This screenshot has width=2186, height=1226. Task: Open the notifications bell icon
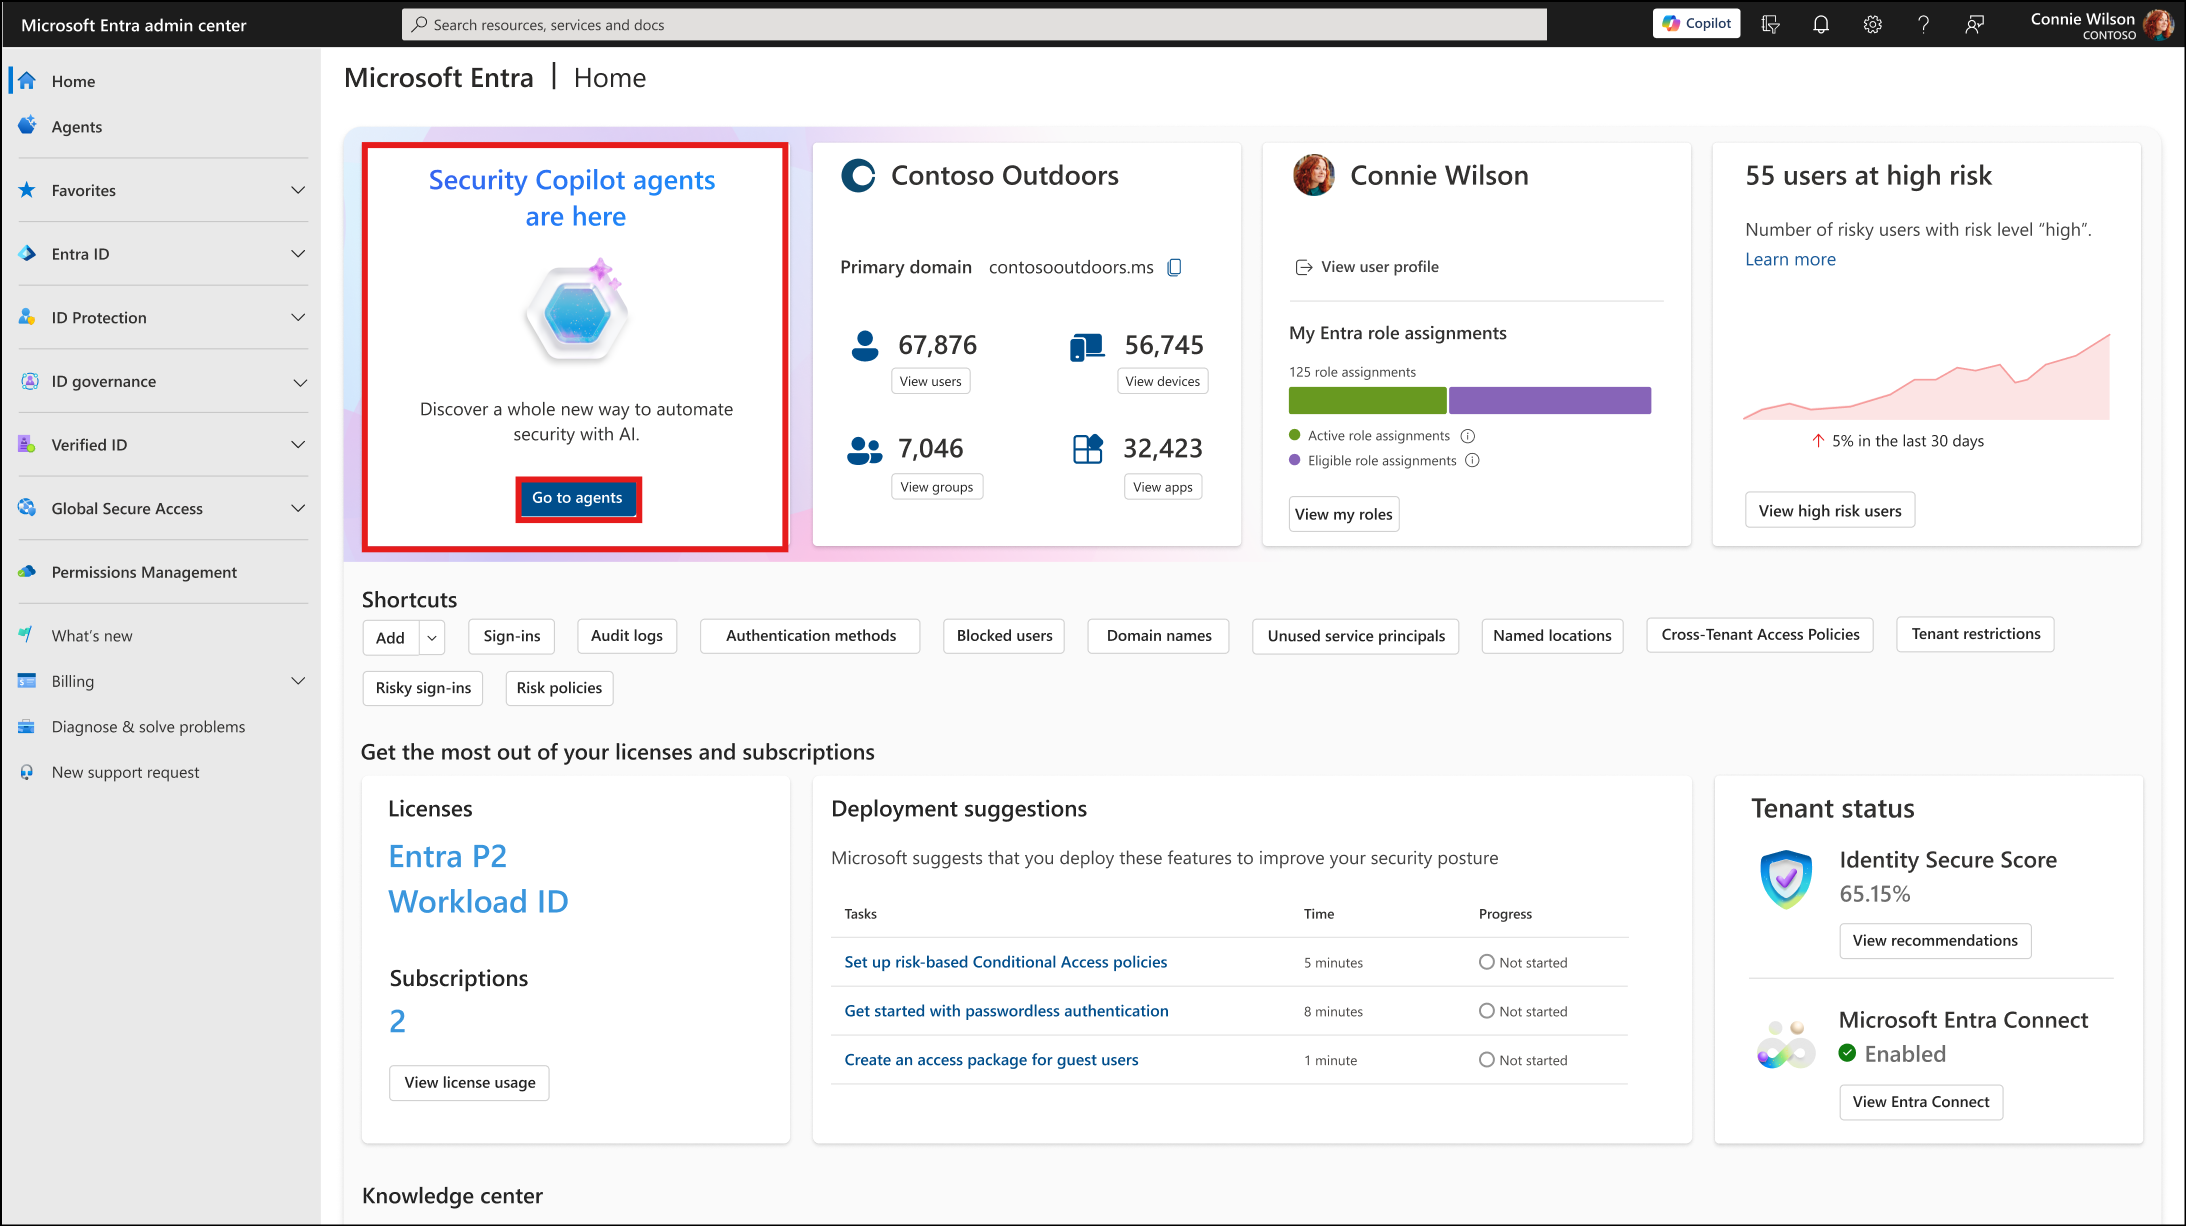[1821, 24]
